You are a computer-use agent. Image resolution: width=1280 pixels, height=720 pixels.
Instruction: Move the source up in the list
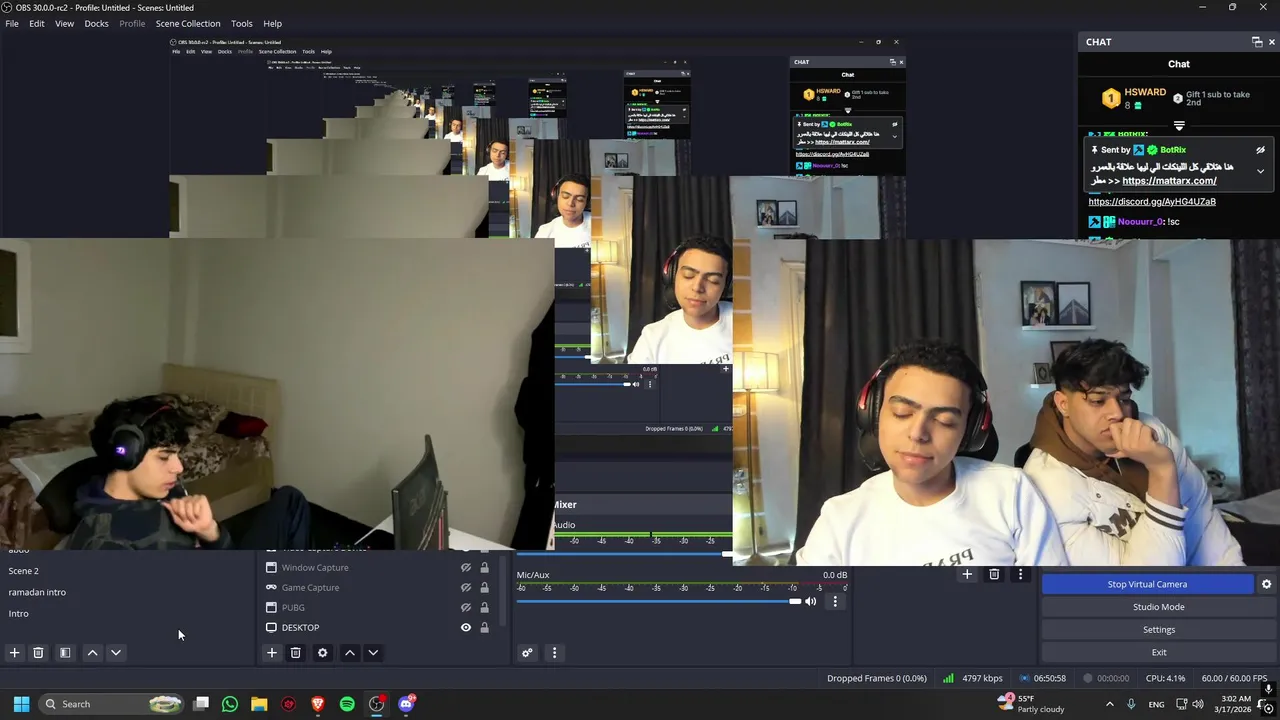pyautogui.click(x=349, y=653)
